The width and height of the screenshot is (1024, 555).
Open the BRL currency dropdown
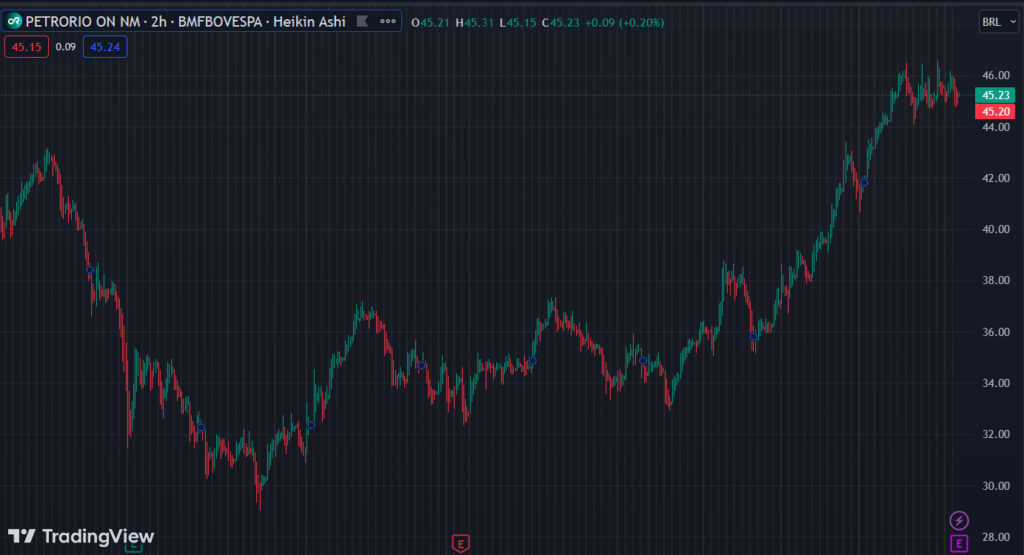coord(999,22)
